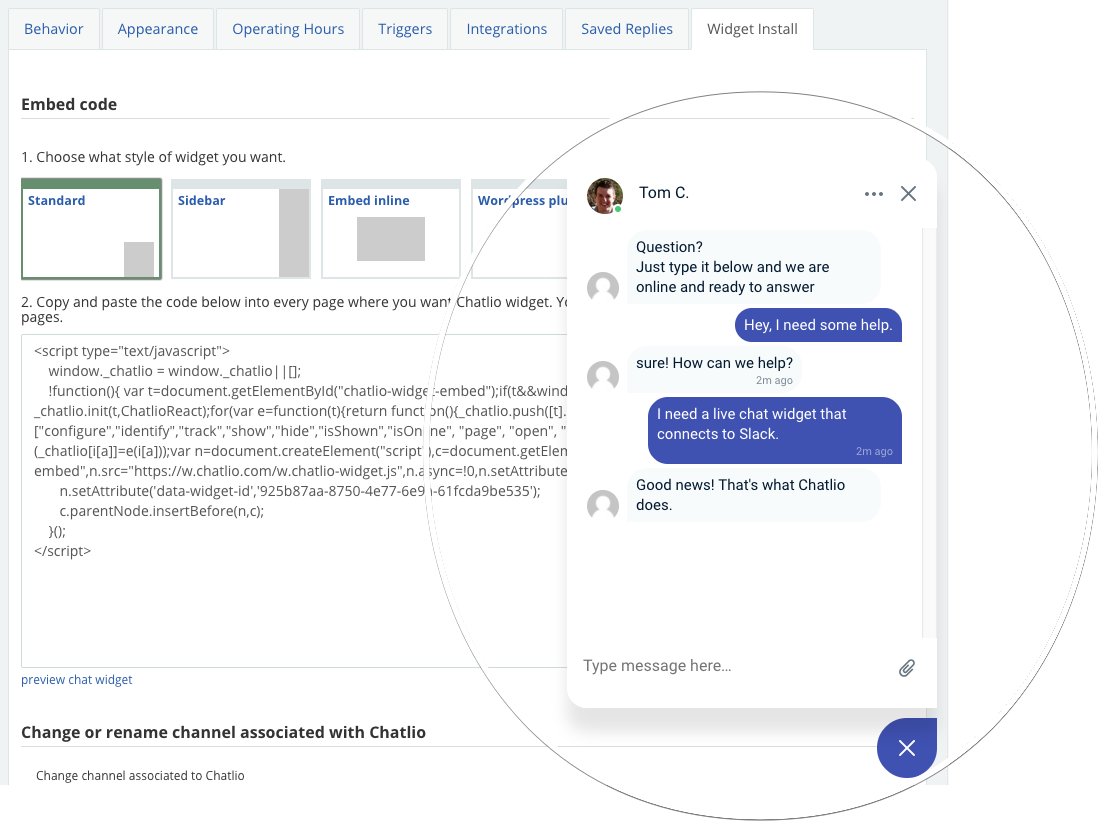Click the round blue chat launcher button
The width and height of the screenshot is (1102, 824).
click(907, 748)
